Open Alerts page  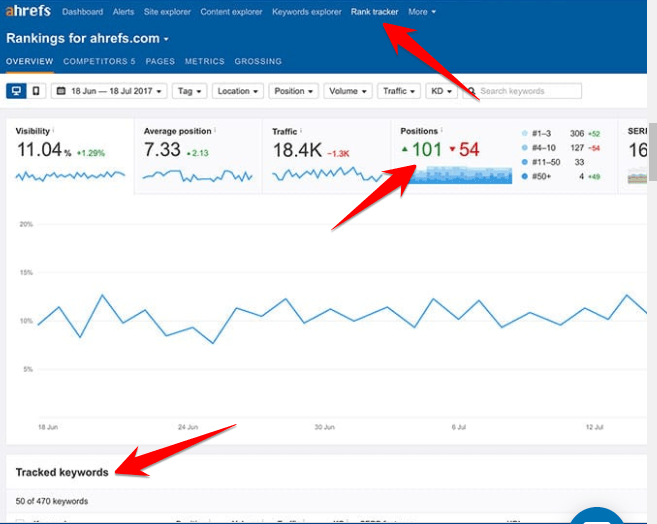tap(123, 12)
